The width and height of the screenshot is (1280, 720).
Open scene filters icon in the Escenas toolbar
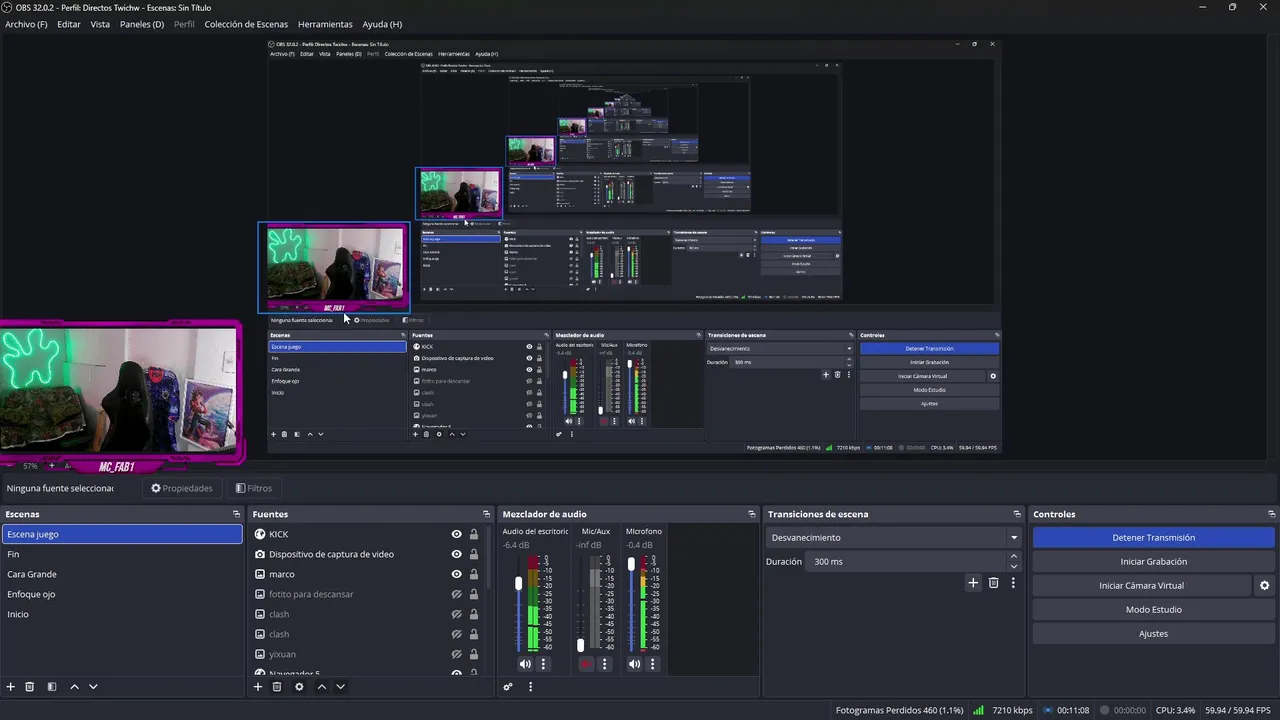click(52, 687)
